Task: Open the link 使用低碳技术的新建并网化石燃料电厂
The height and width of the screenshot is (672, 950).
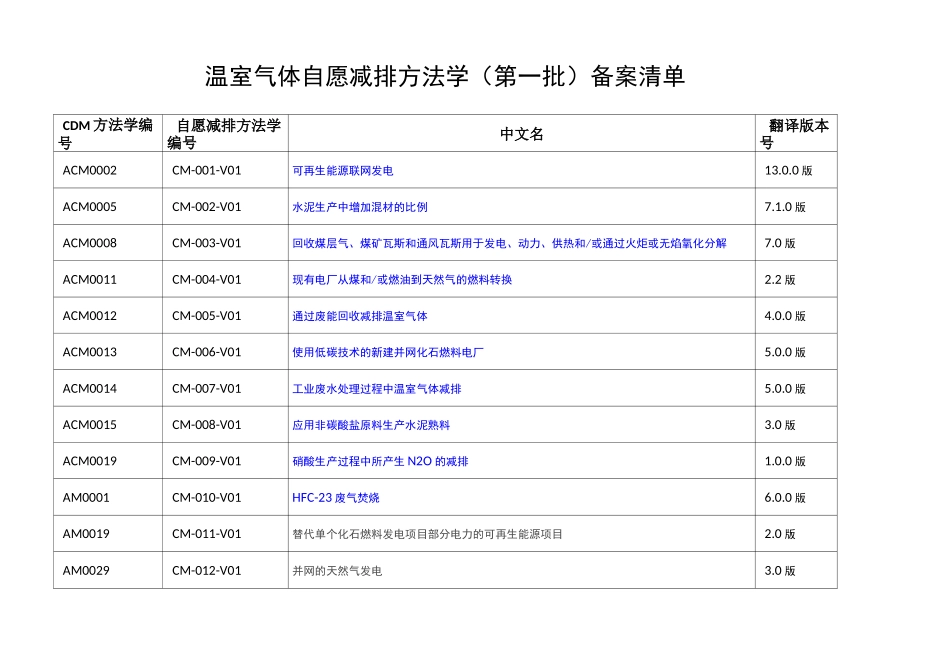Action: click(388, 353)
